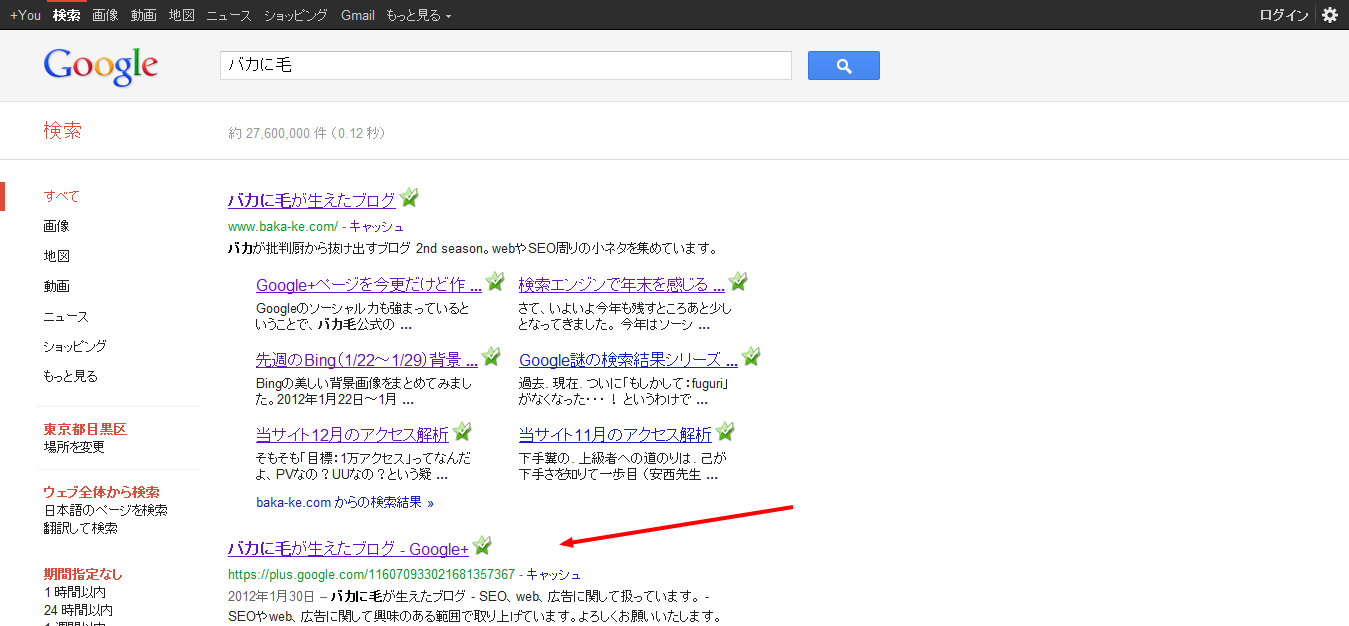Image resolution: width=1349 pixels, height=626 pixels.
Task: Click star icon beside 先週のBing result
Action: point(491,357)
